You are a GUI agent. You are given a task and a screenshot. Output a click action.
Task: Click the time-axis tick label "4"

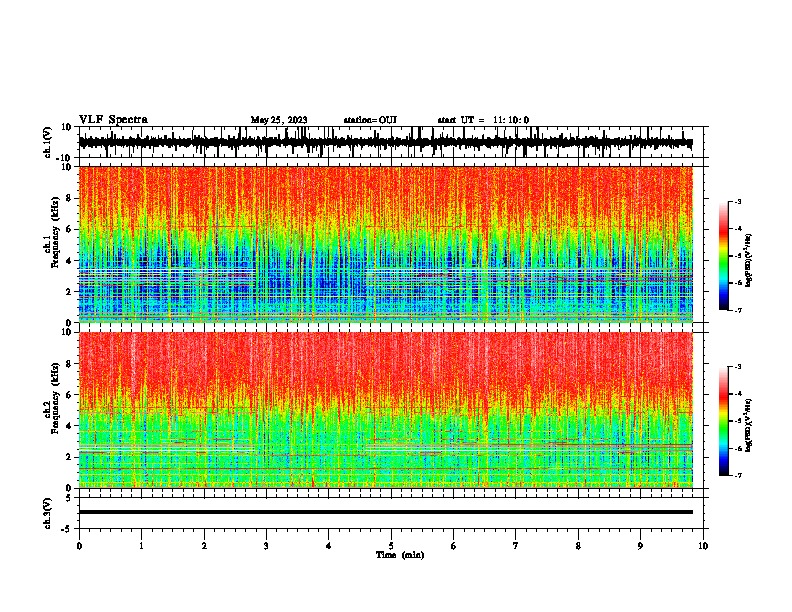tap(329, 546)
